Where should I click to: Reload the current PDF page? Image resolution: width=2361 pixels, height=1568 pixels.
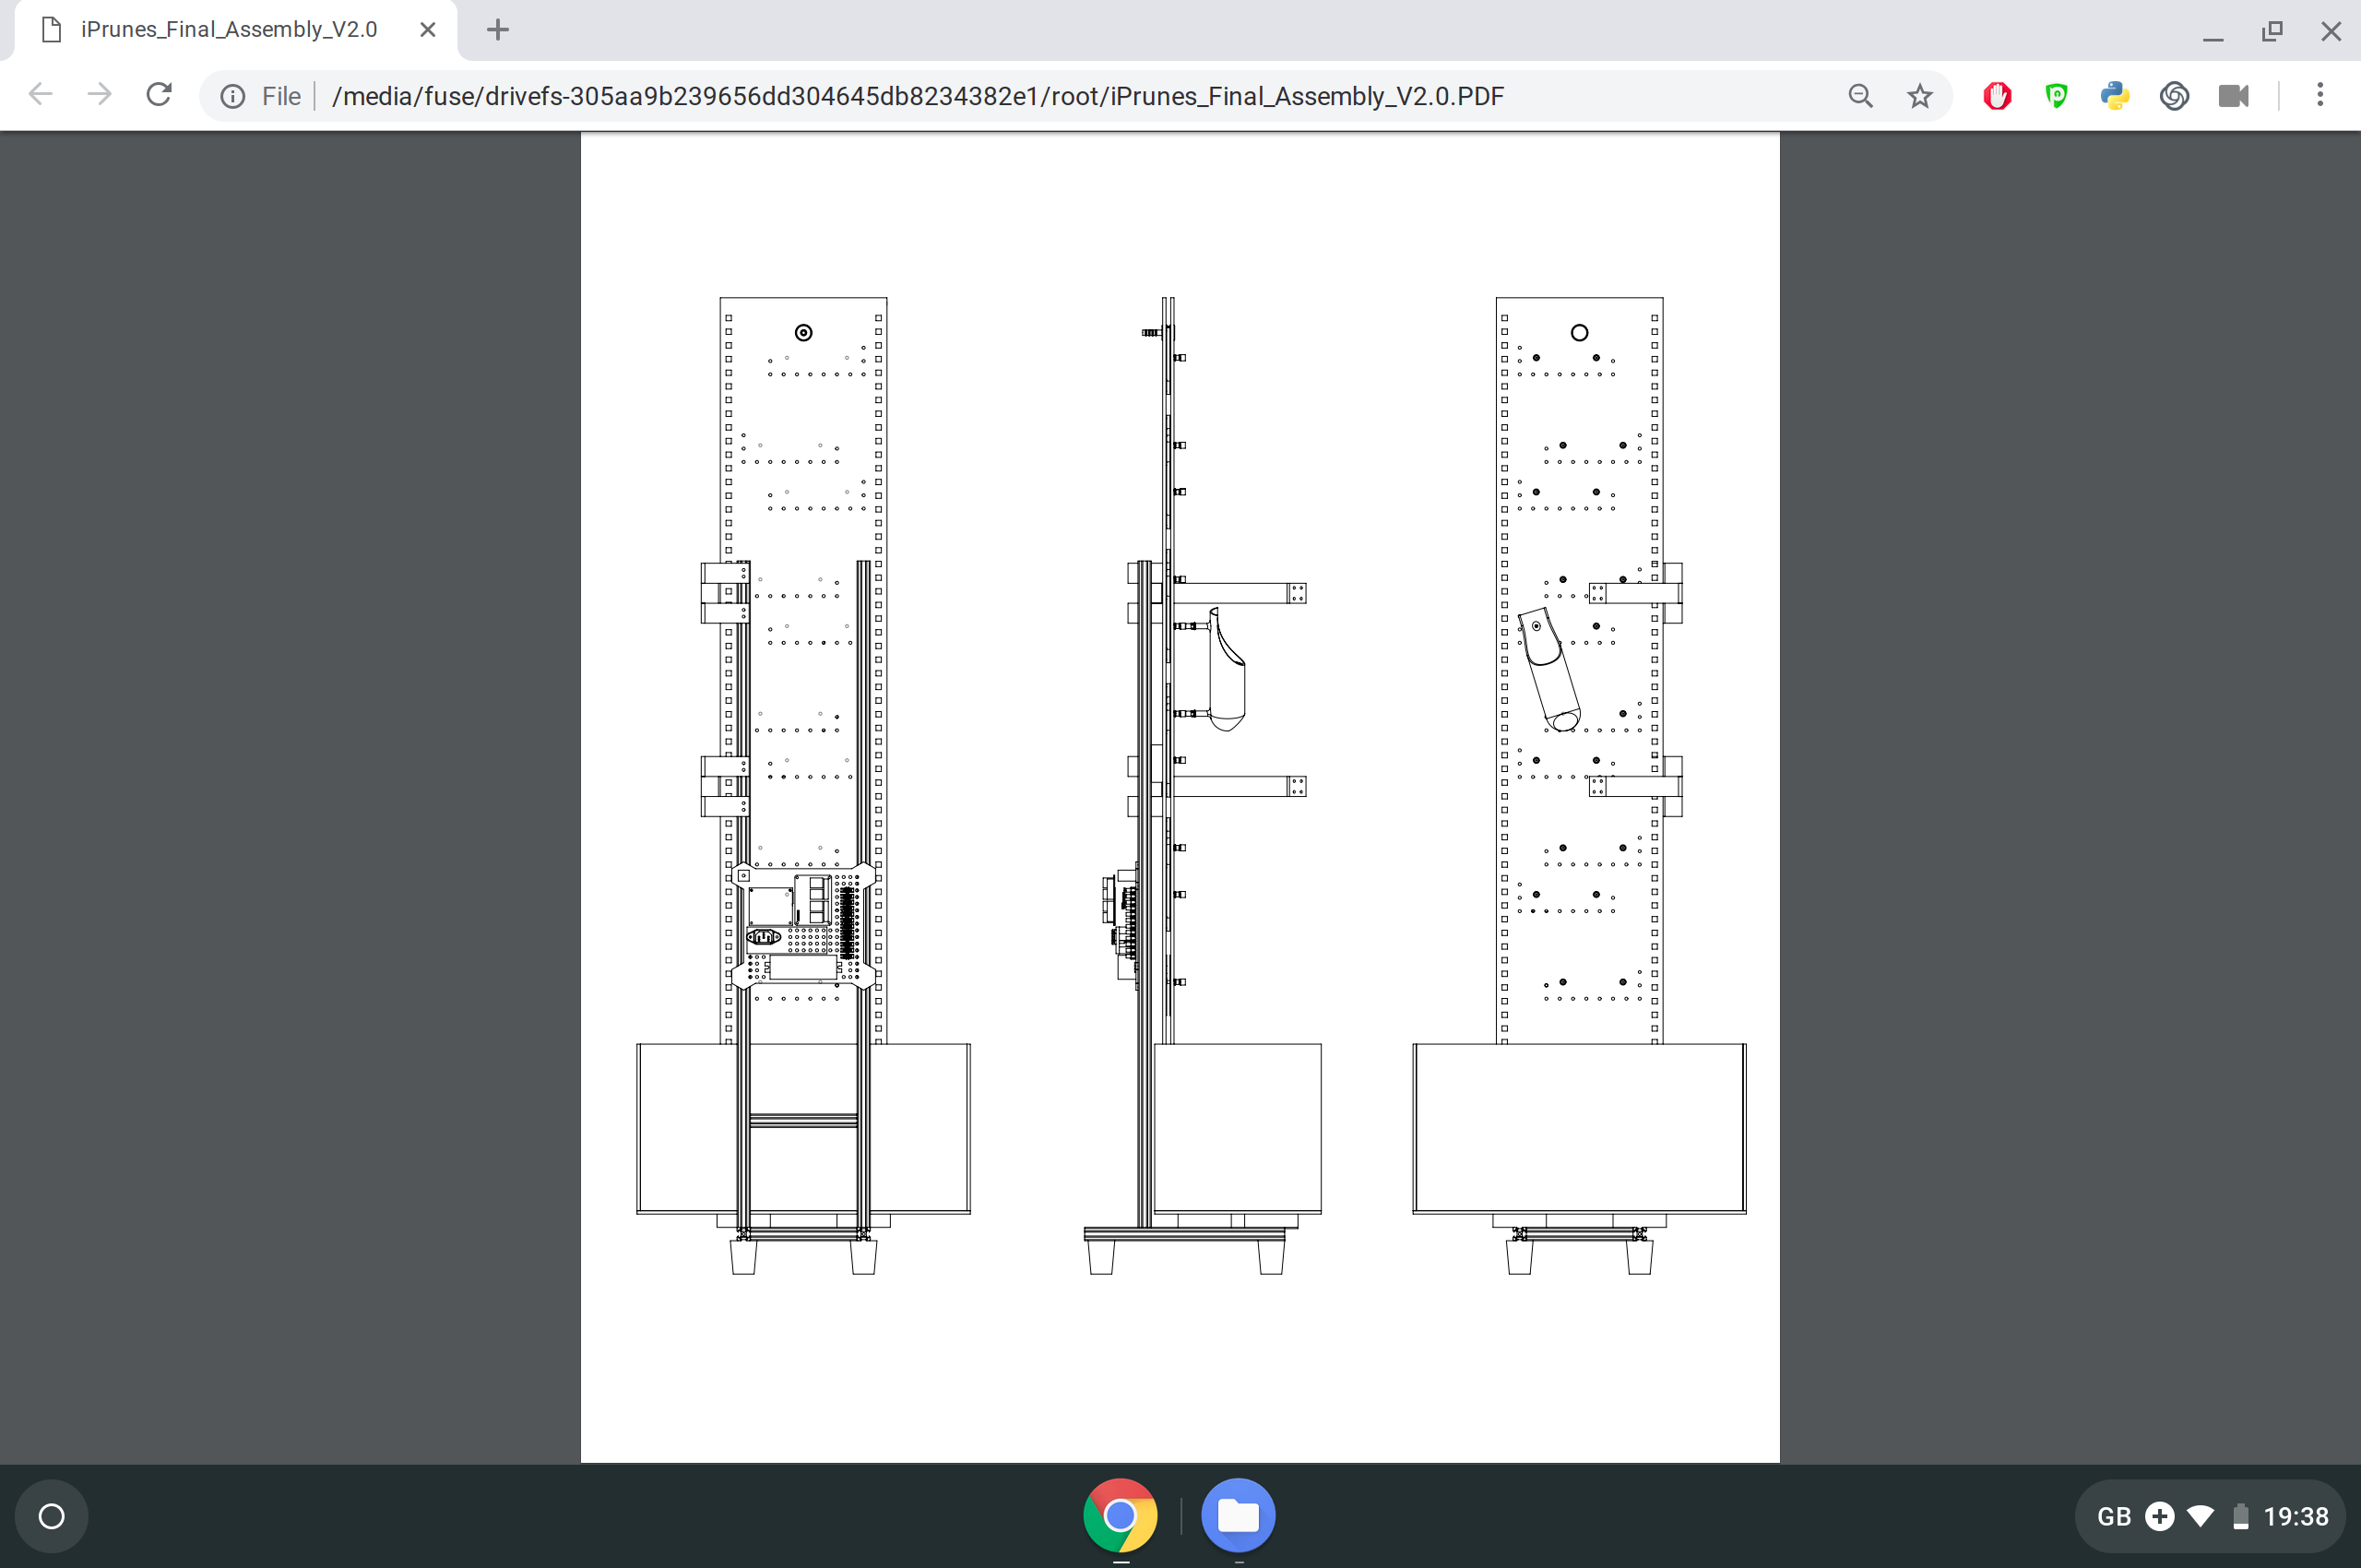coord(158,93)
